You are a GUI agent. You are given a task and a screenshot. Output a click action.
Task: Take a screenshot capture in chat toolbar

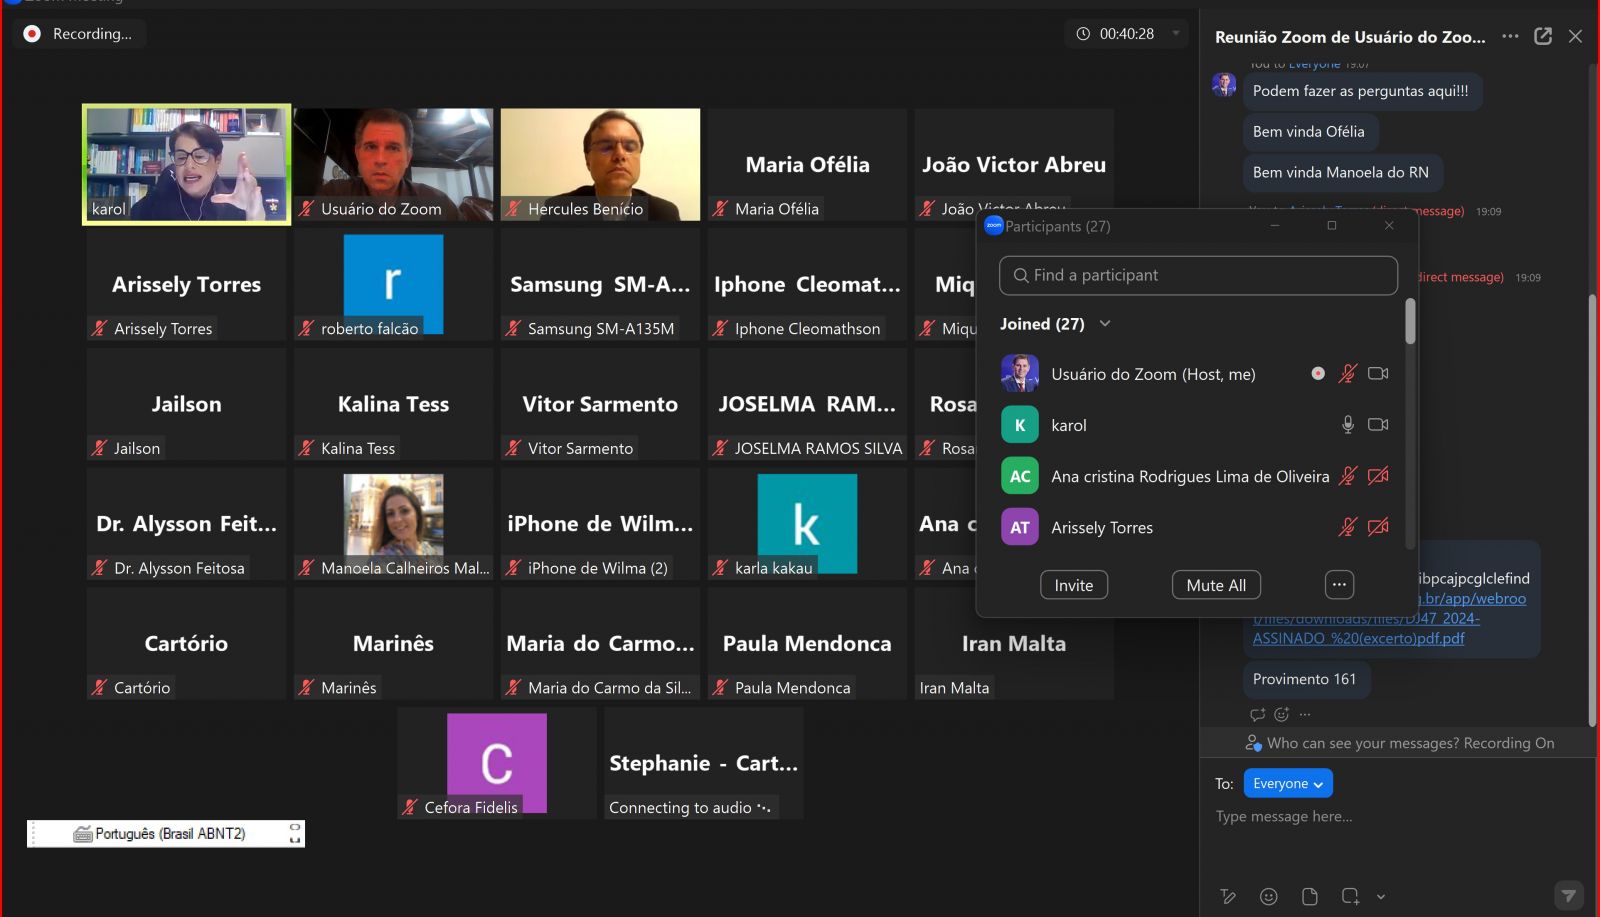[x=1350, y=897]
